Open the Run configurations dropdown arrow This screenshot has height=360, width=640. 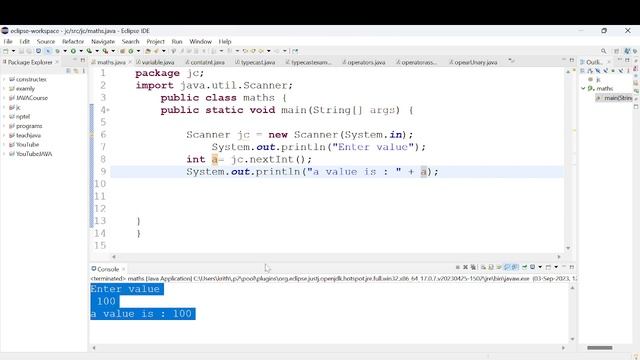click(81, 51)
